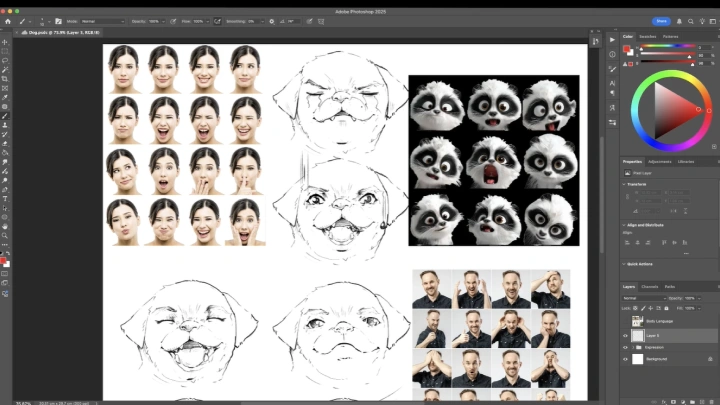Open the brush Mode dropdown
720x405 pixels.
pos(103,21)
